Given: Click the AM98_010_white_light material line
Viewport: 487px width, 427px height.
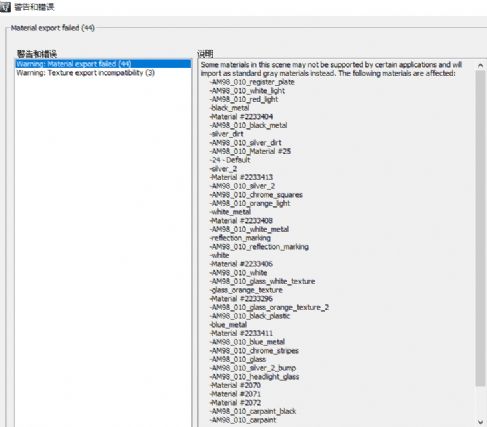Looking at the screenshot, I should 248,91.
